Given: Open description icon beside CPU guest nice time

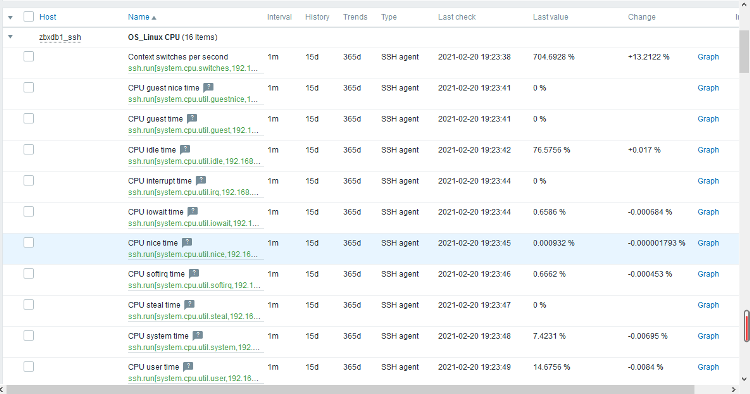Looking at the screenshot, I should [x=208, y=88].
